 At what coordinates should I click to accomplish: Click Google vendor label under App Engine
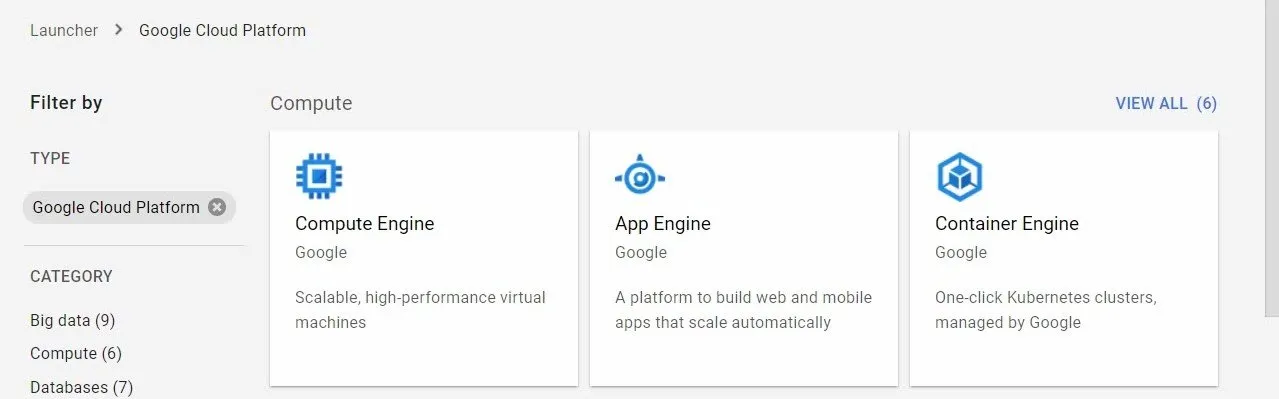[x=641, y=252]
